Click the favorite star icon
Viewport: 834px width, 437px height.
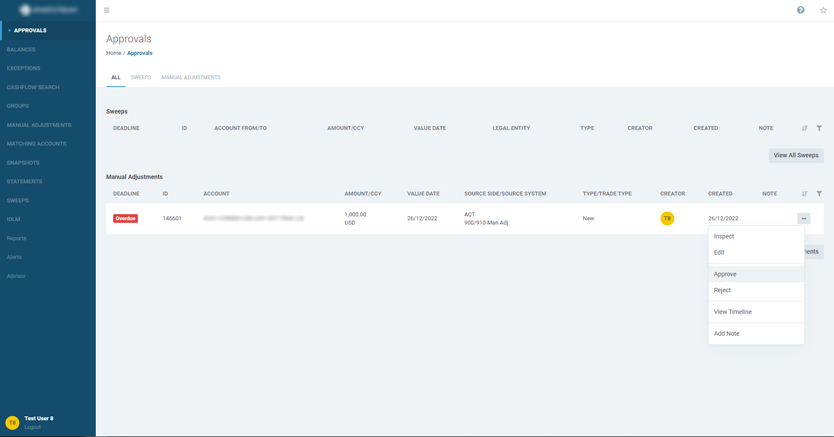tap(823, 10)
